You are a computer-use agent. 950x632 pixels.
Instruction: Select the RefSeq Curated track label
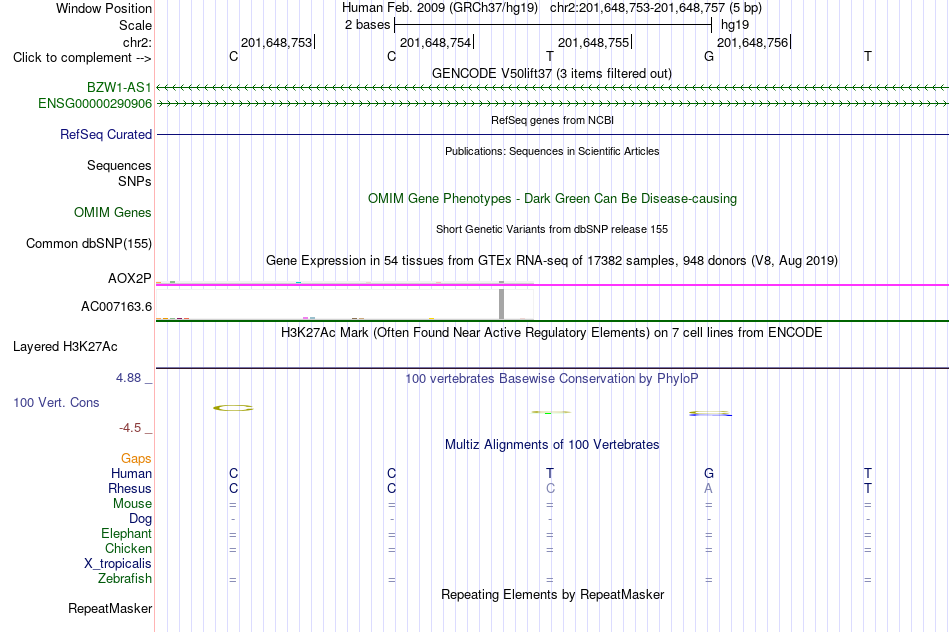[105, 135]
